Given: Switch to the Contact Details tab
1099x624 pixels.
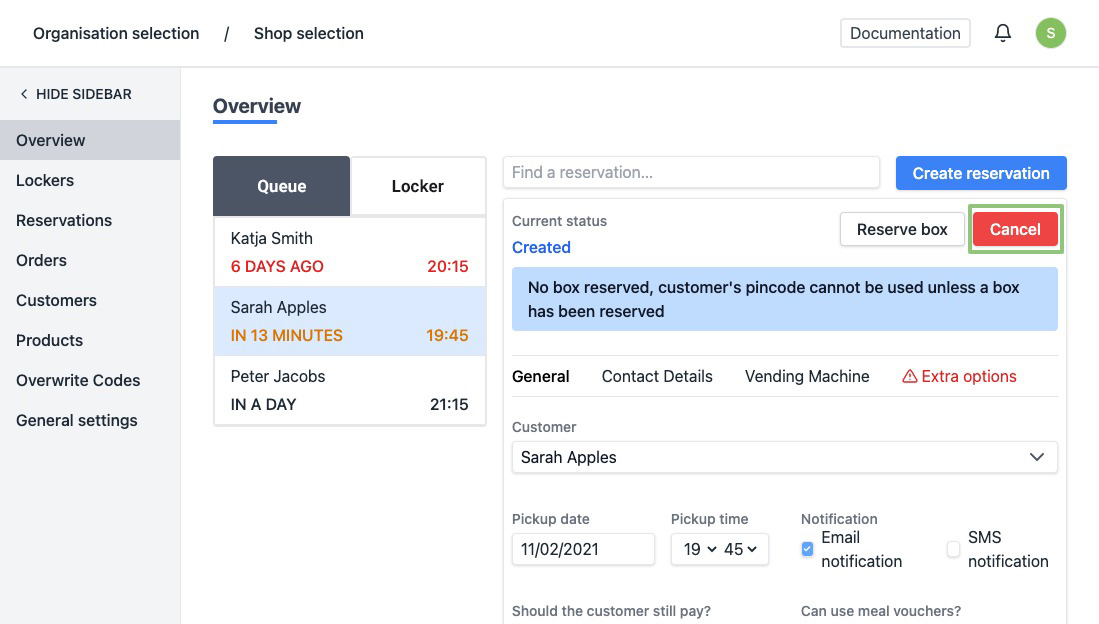Looking at the screenshot, I should [657, 376].
